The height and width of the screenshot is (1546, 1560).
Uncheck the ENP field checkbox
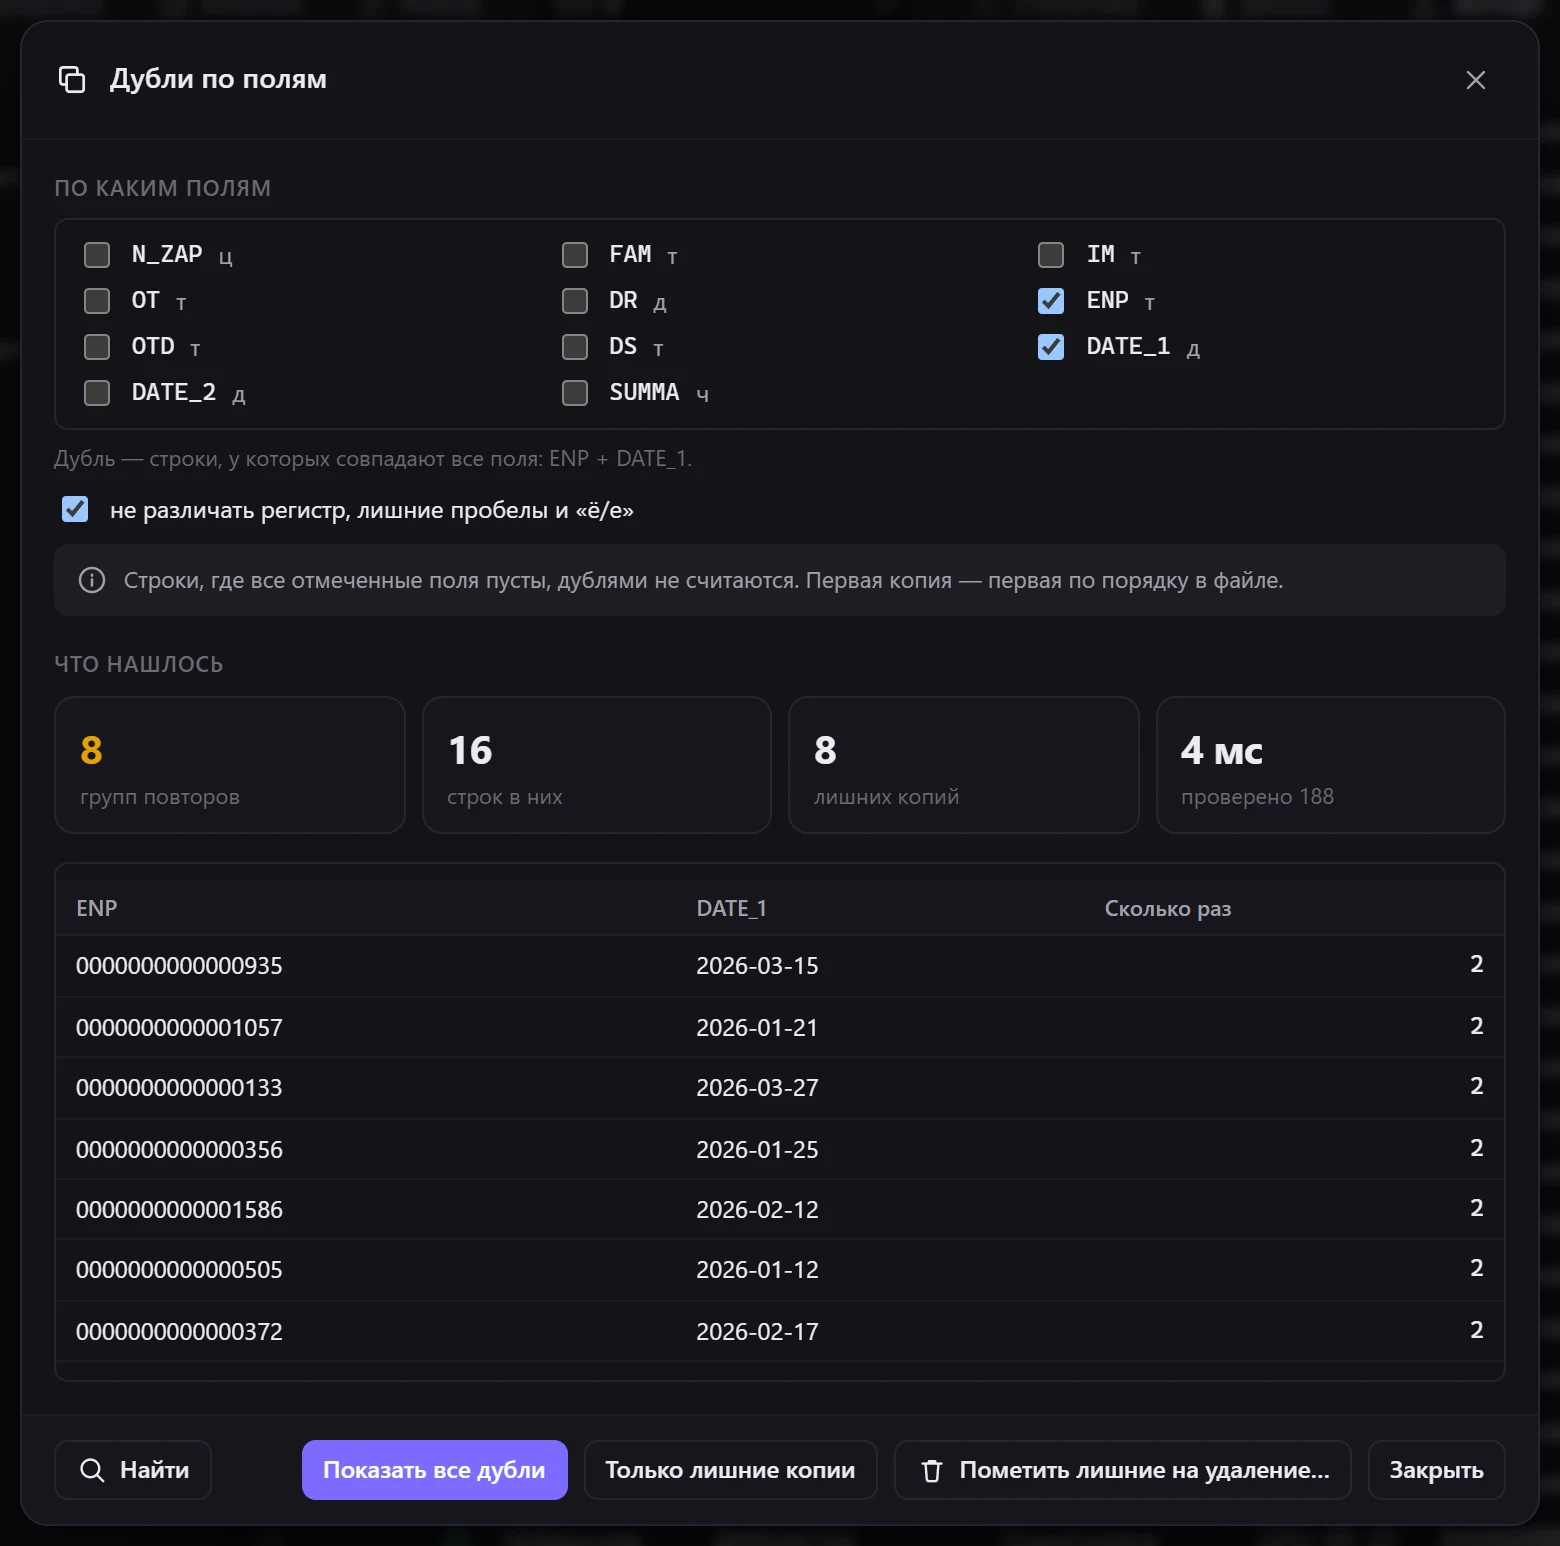pyautogui.click(x=1051, y=301)
